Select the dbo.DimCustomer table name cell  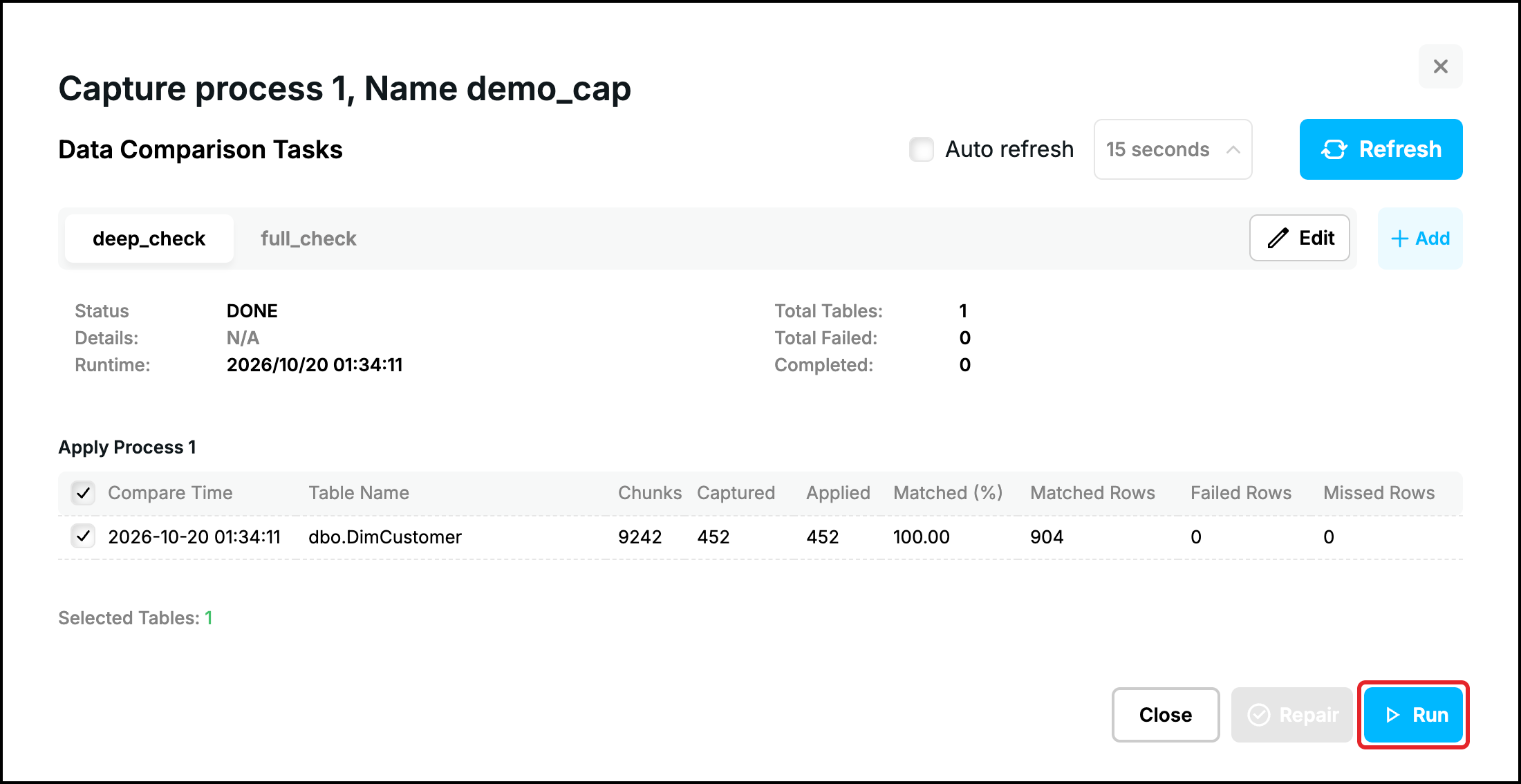click(x=385, y=537)
